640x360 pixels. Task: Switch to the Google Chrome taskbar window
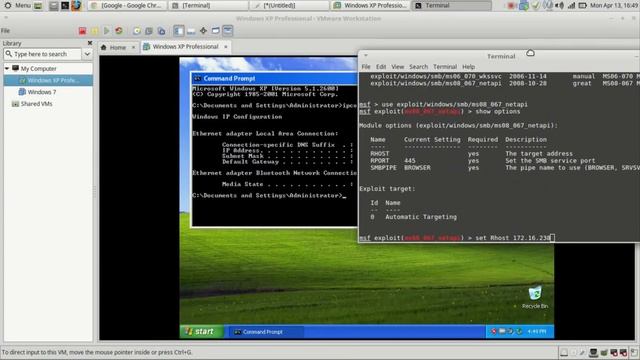[127, 5]
